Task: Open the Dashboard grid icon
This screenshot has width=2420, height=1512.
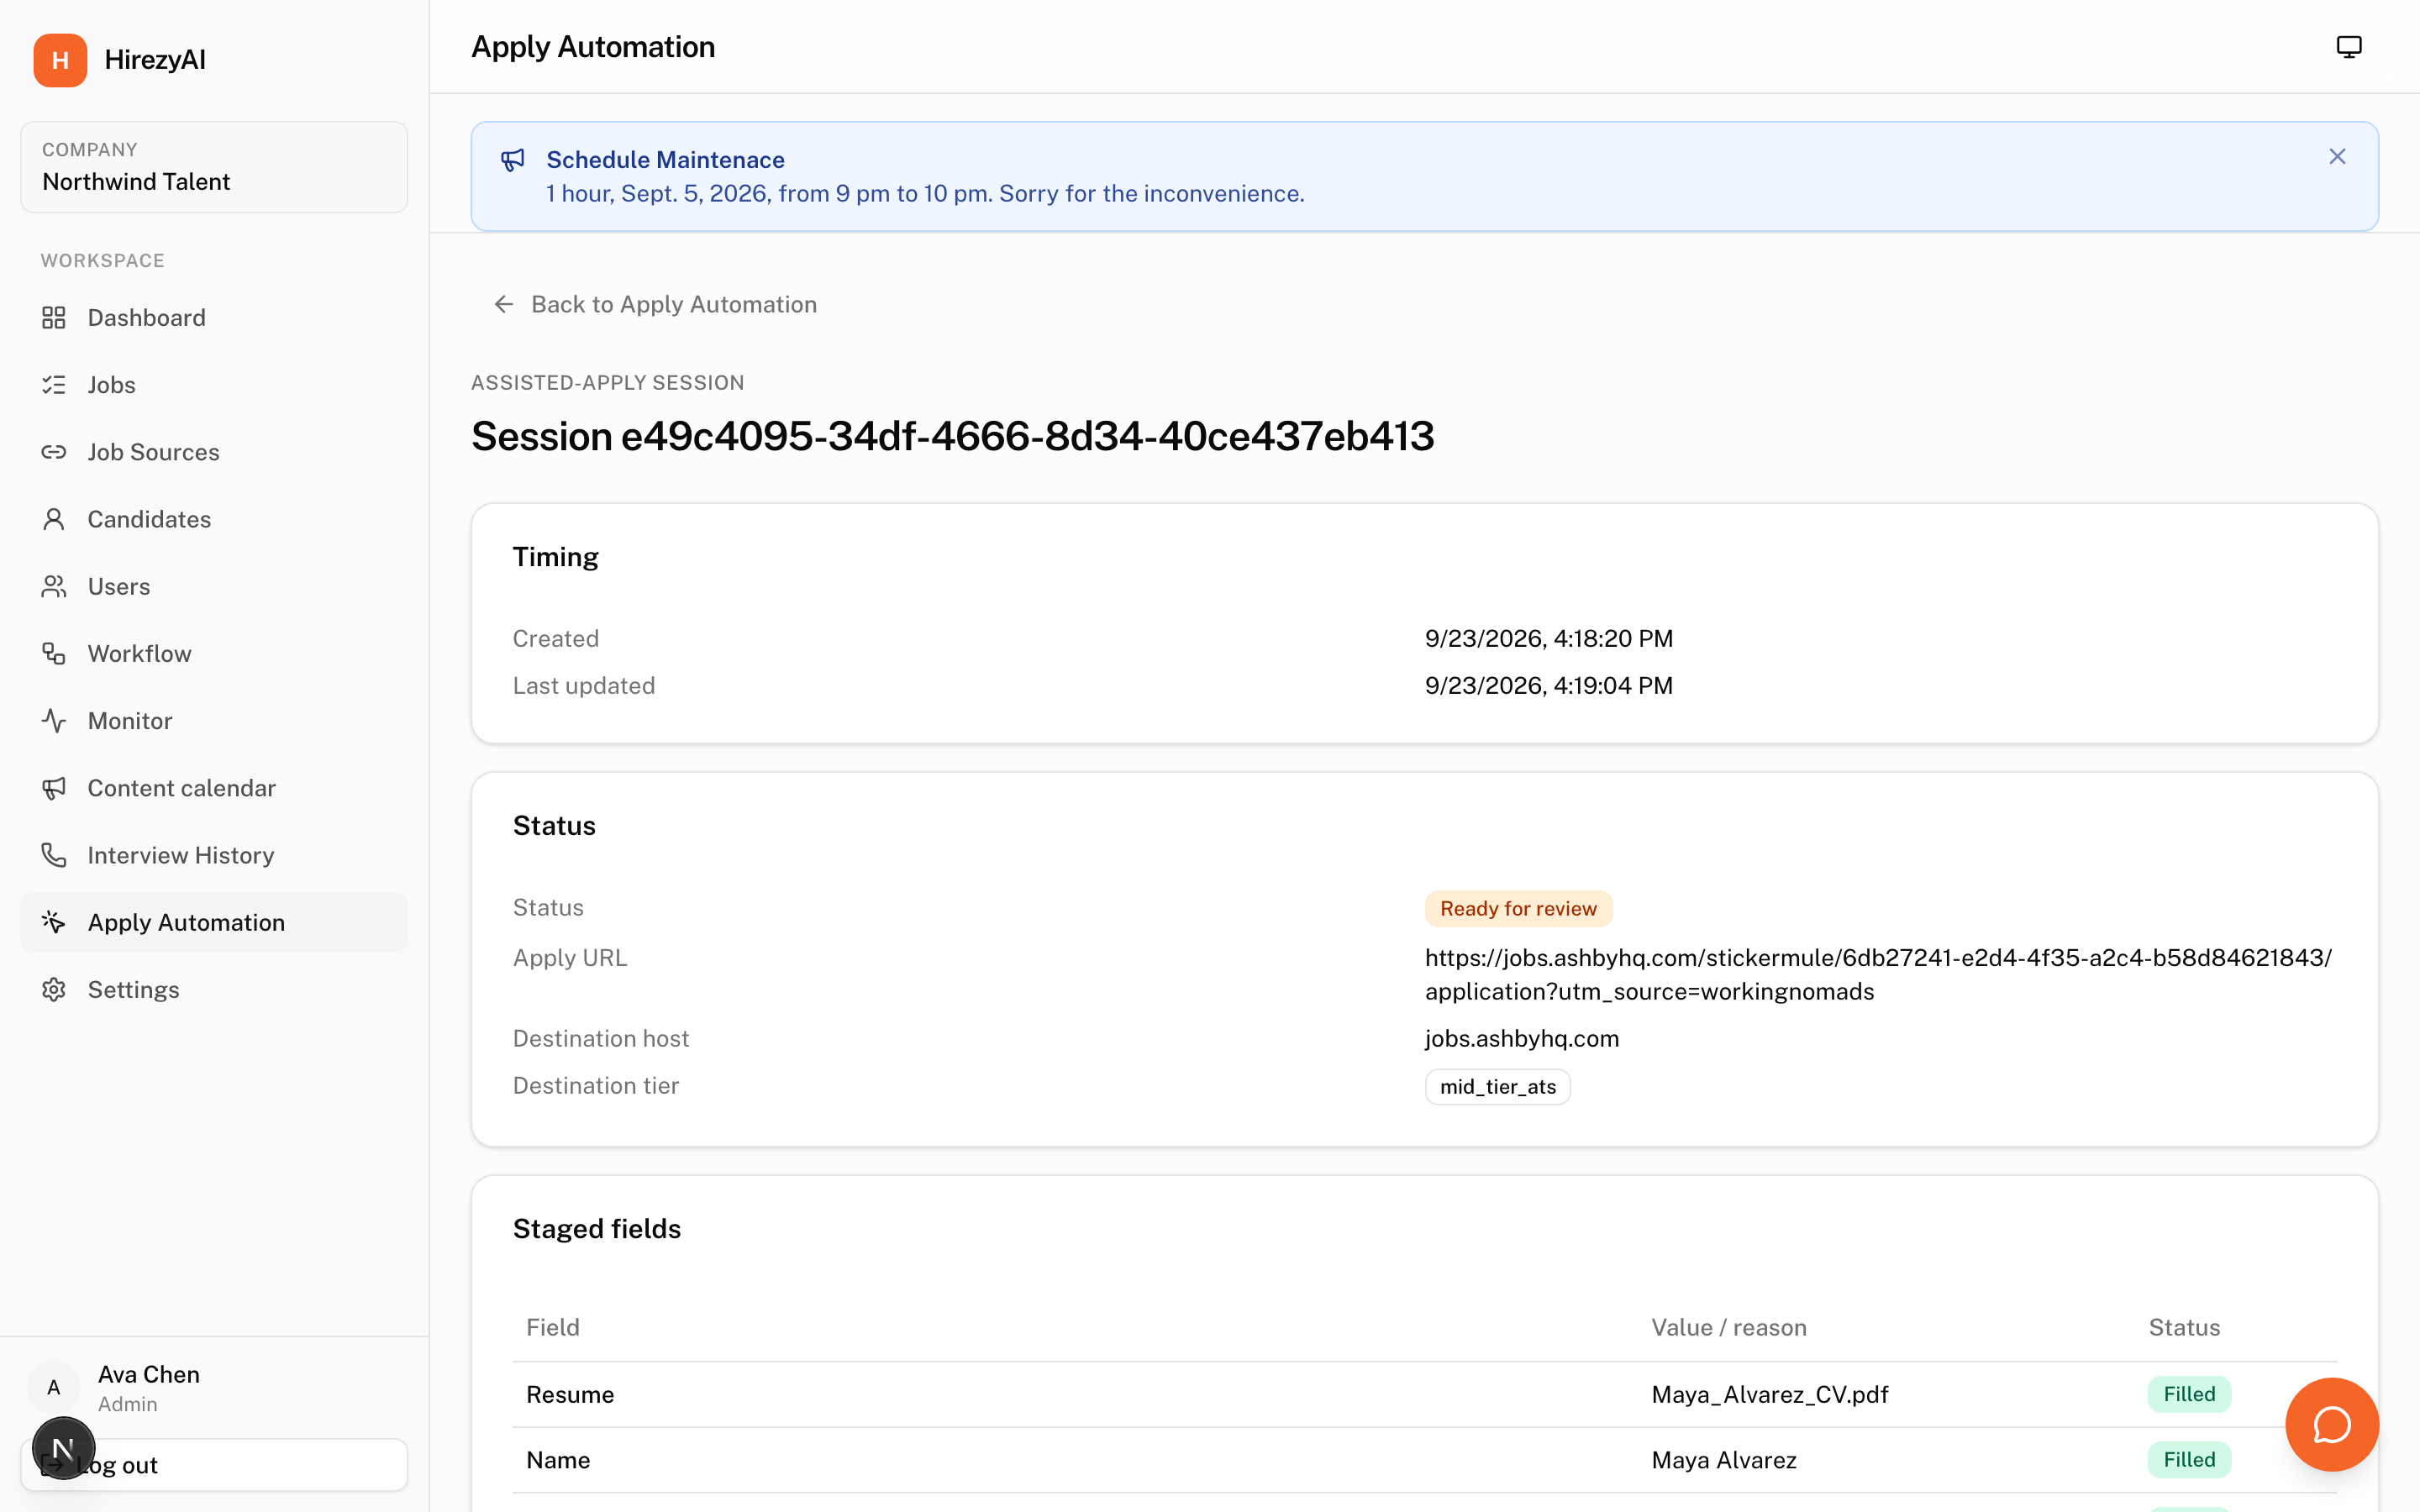Action: (x=54, y=318)
